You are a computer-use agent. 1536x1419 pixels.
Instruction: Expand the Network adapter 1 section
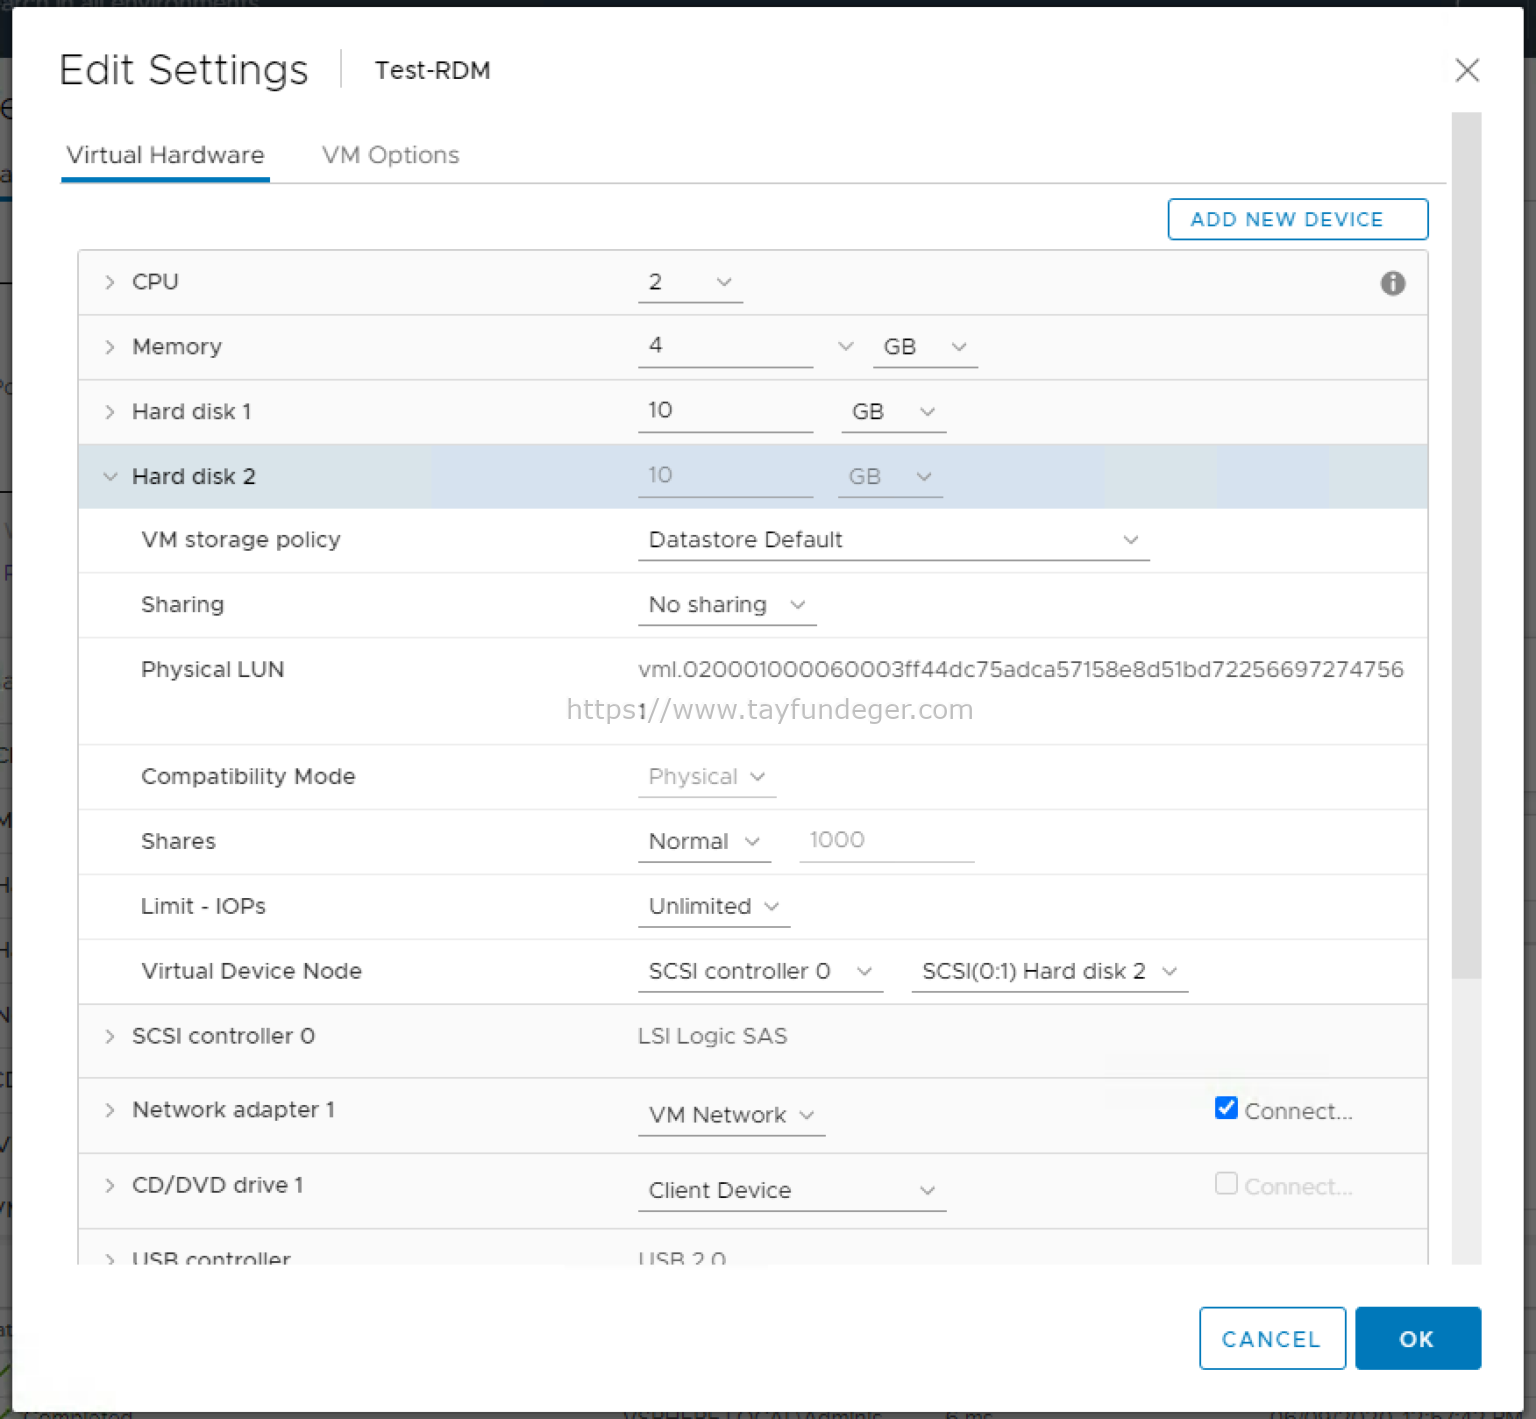[x=110, y=1110]
